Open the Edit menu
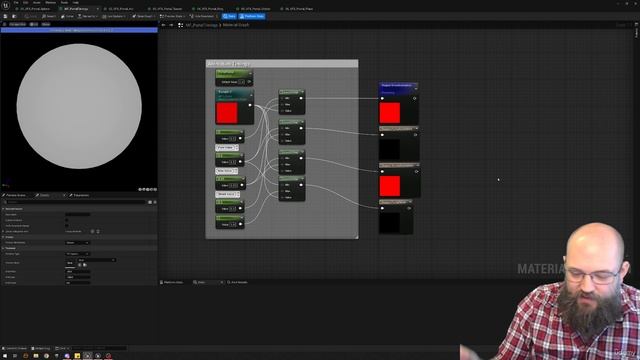Image resolution: width=640 pixels, height=360 pixels. point(25,2)
